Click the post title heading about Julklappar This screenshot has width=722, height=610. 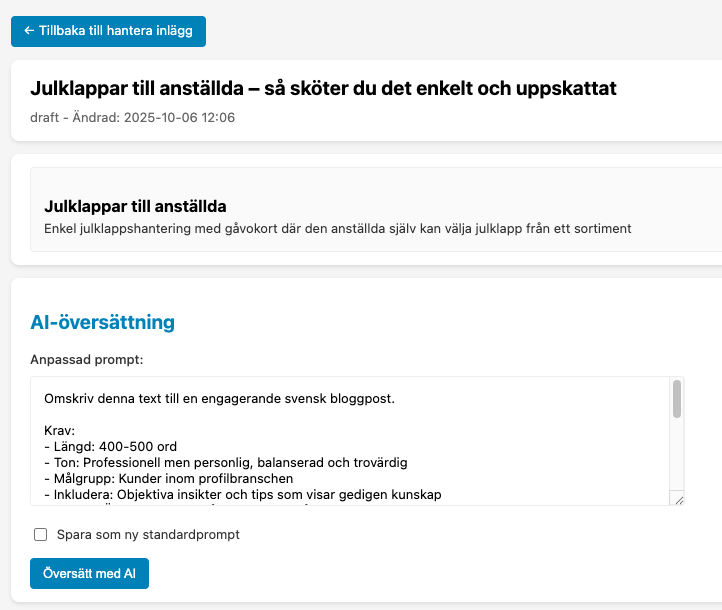pyautogui.click(x=323, y=89)
